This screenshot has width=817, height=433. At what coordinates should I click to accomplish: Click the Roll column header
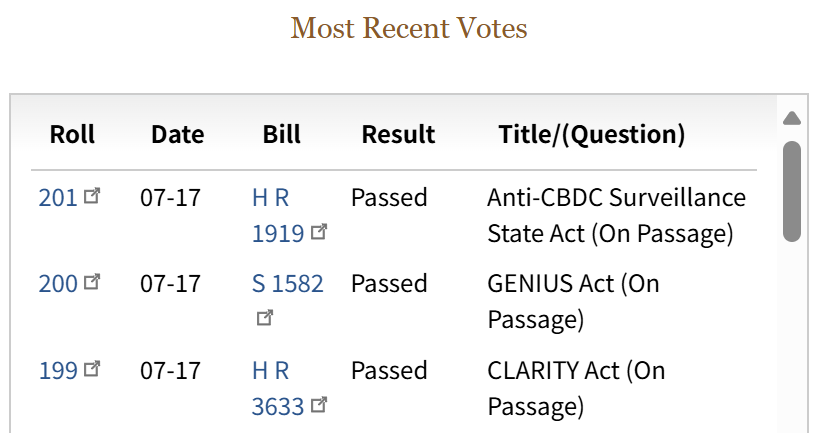tap(72, 134)
